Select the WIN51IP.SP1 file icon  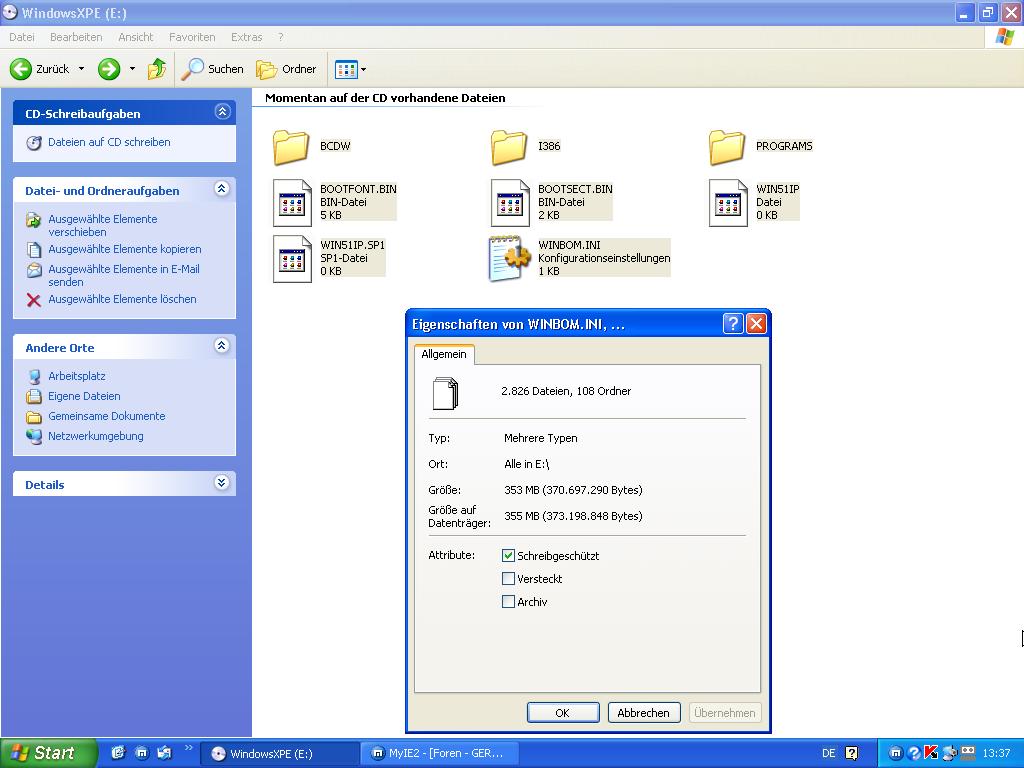pos(292,259)
